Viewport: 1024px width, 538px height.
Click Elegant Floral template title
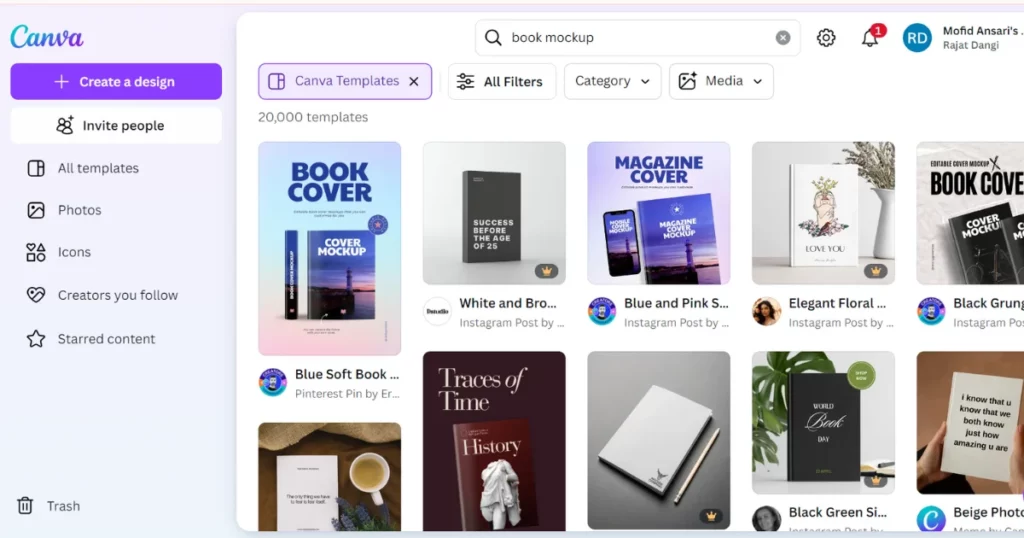point(837,304)
